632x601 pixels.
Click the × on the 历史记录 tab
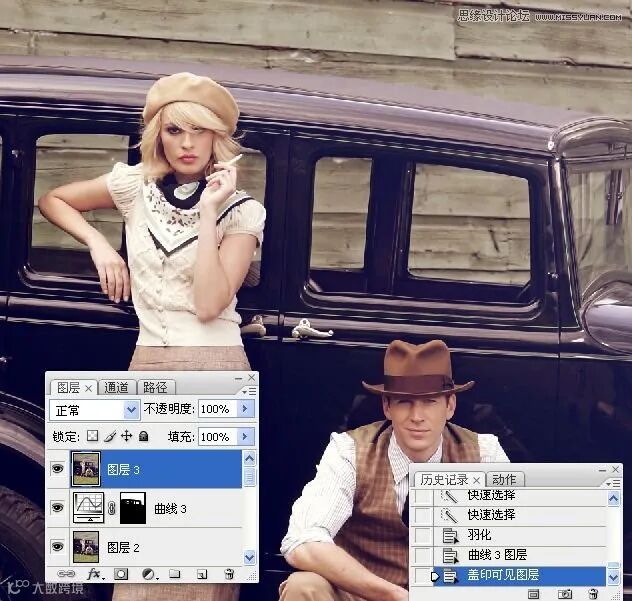point(477,480)
